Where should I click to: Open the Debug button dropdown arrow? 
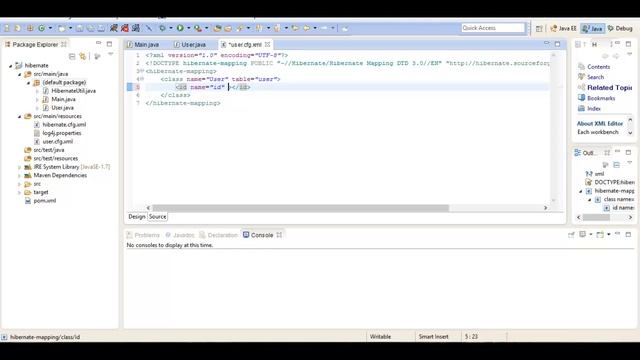pyautogui.click(x=171, y=28)
